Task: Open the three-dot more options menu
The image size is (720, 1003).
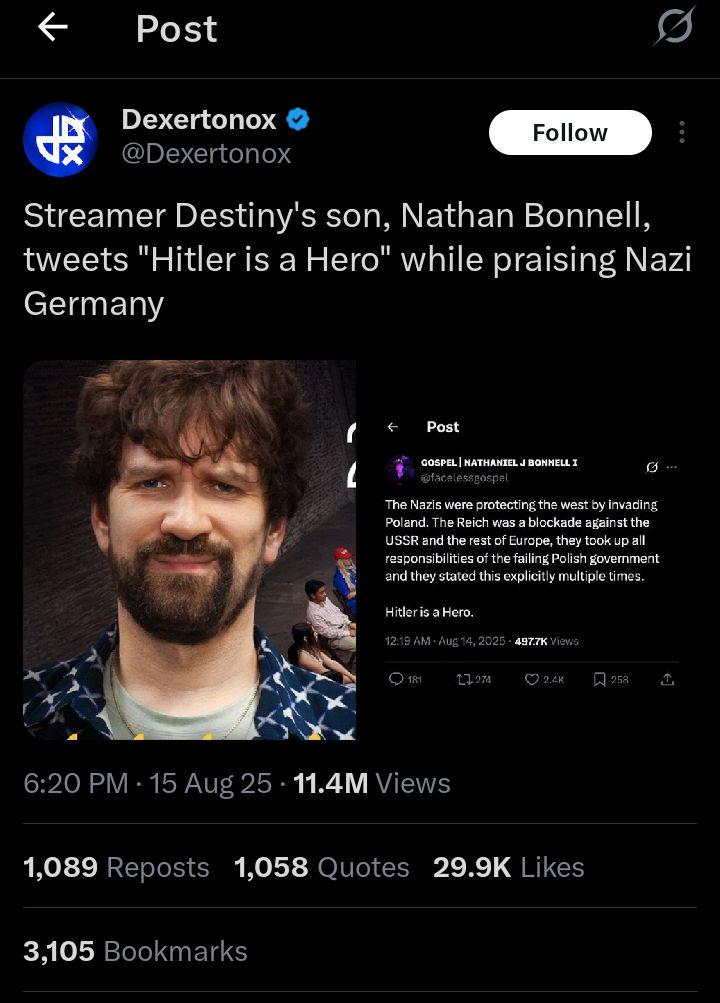Action: (681, 132)
